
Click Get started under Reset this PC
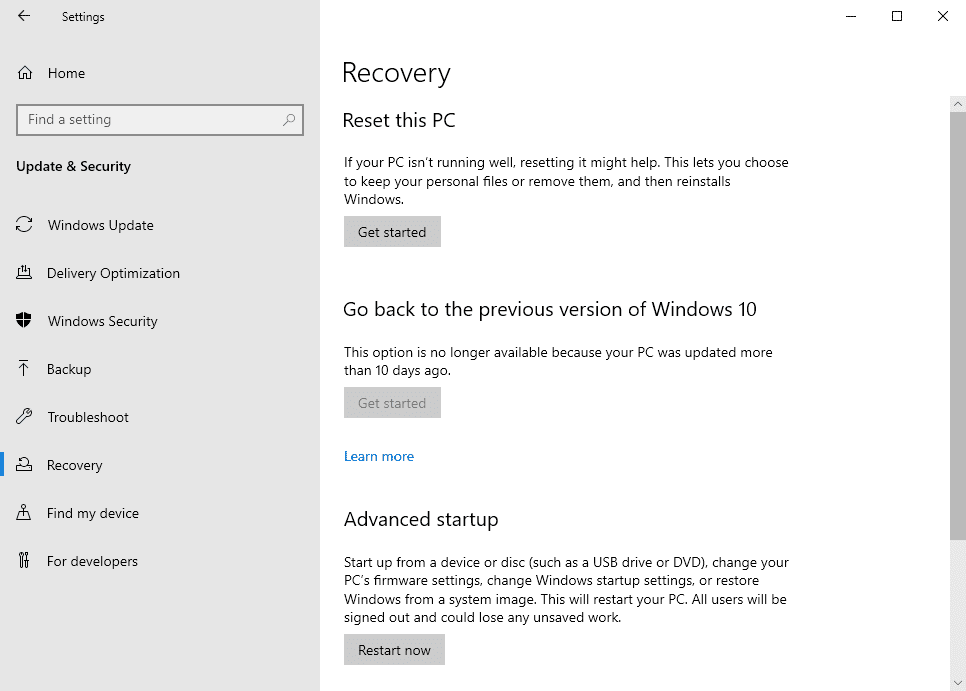pos(392,232)
